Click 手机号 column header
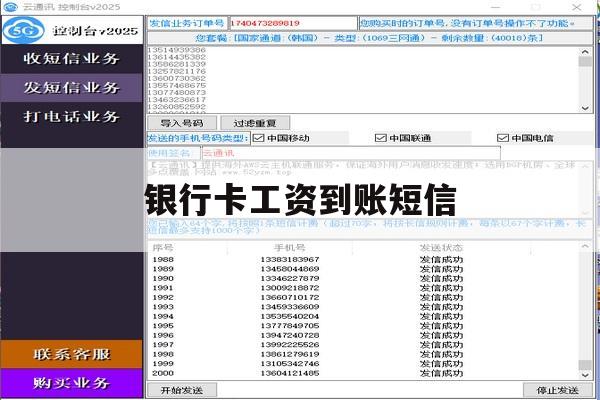Screen dimensions: 600x400 [x=289, y=248]
